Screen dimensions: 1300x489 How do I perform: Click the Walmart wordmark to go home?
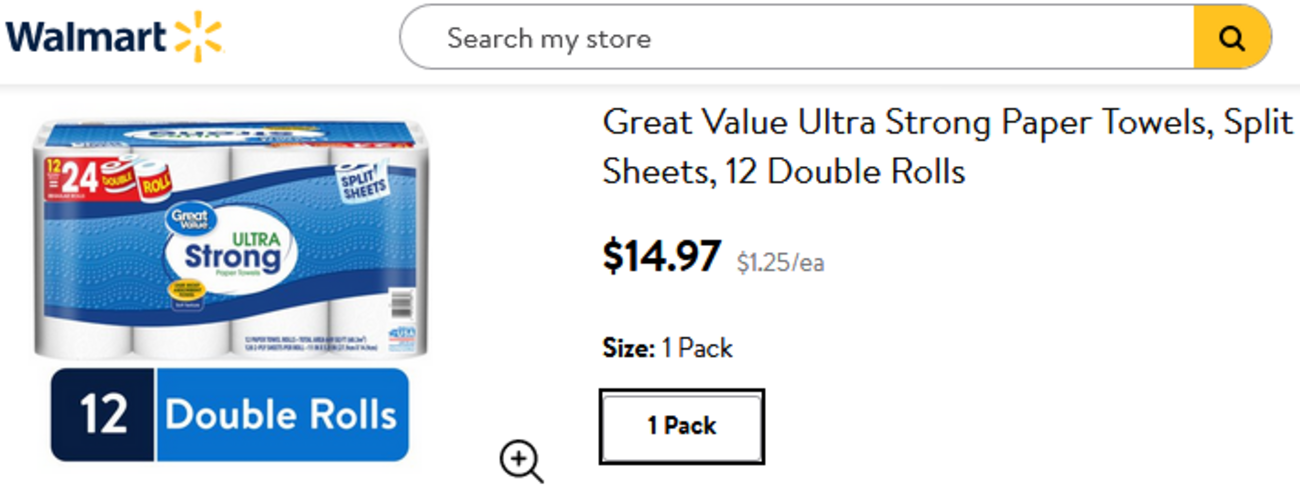tap(85, 38)
